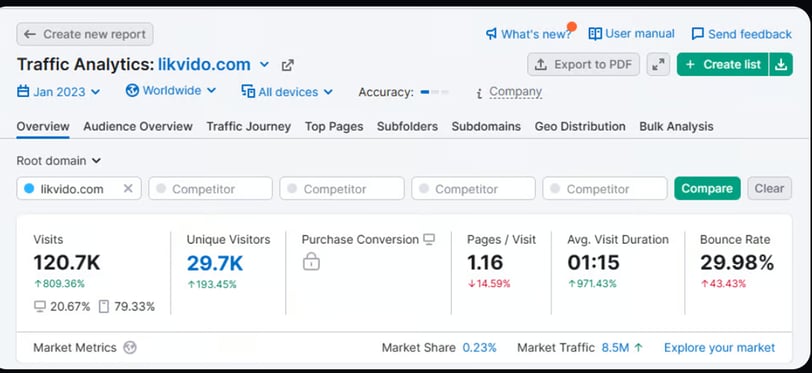Click the blue dot swatch beside likvido.com
Viewport: 812px width, 373px height.
click(29, 189)
